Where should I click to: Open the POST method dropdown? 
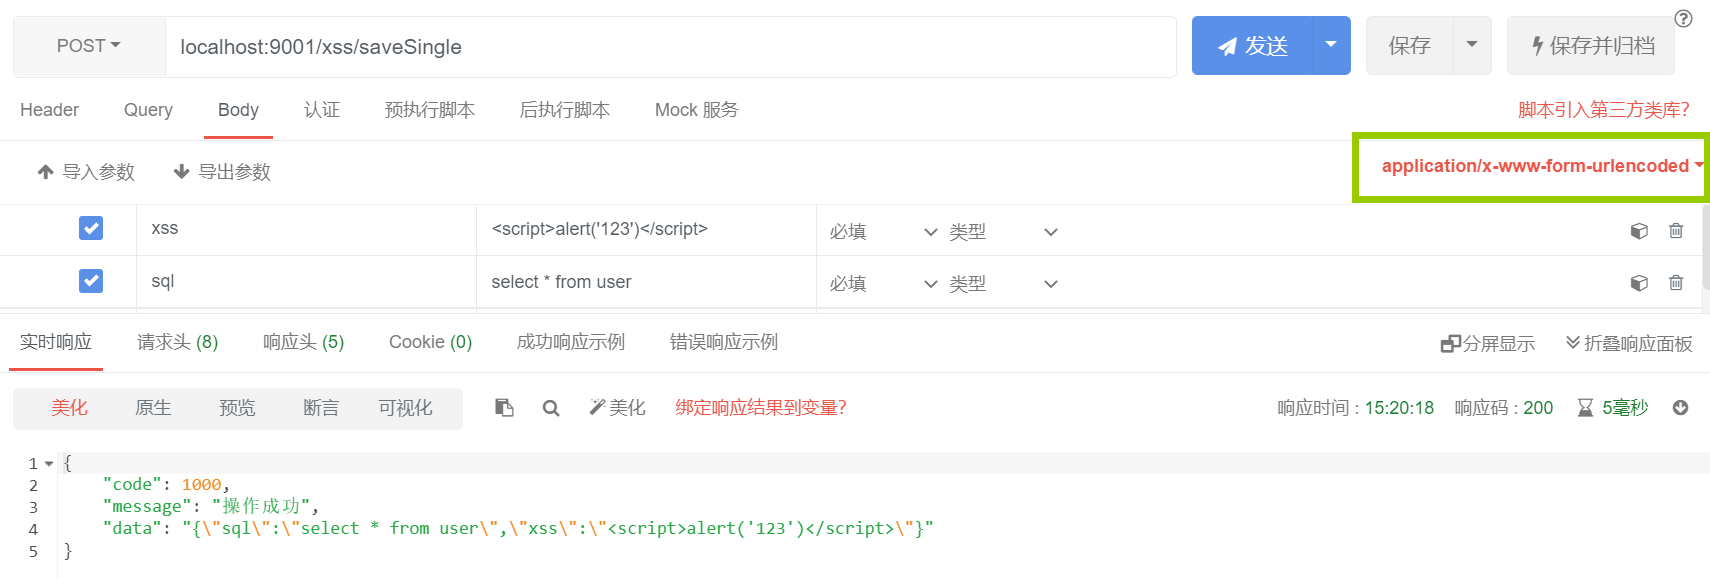tap(89, 46)
